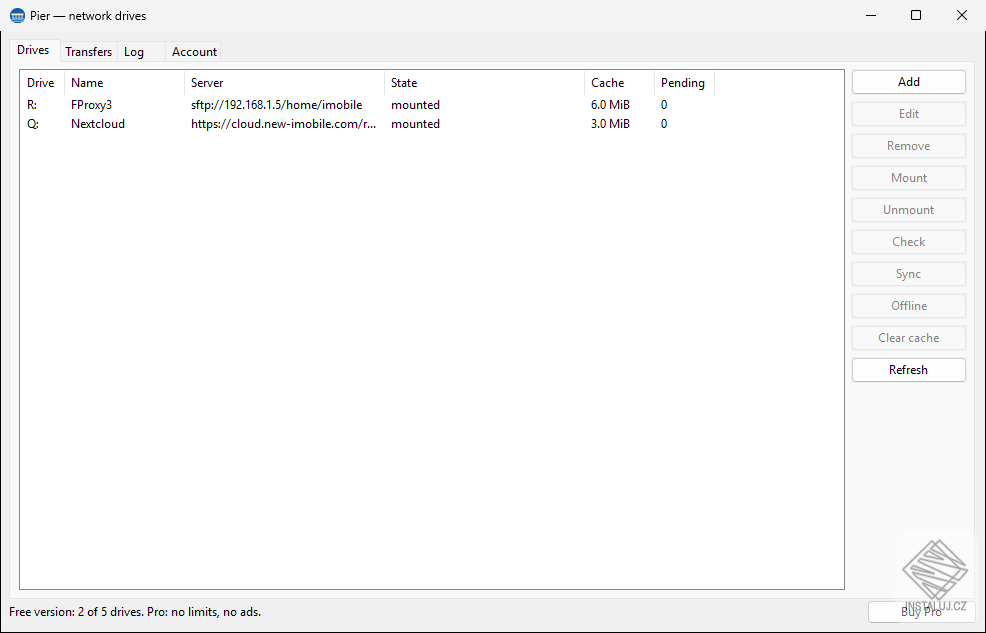Click mounted state of FProxy3

click(x=415, y=105)
